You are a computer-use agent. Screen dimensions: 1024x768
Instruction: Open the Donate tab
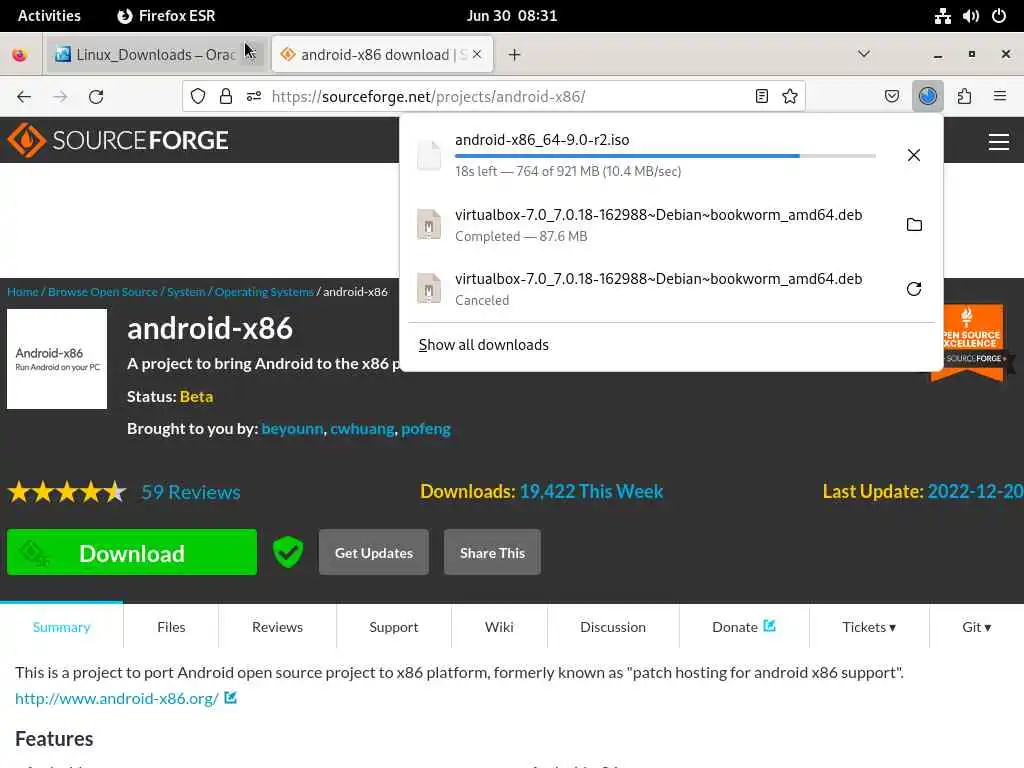point(744,627)
